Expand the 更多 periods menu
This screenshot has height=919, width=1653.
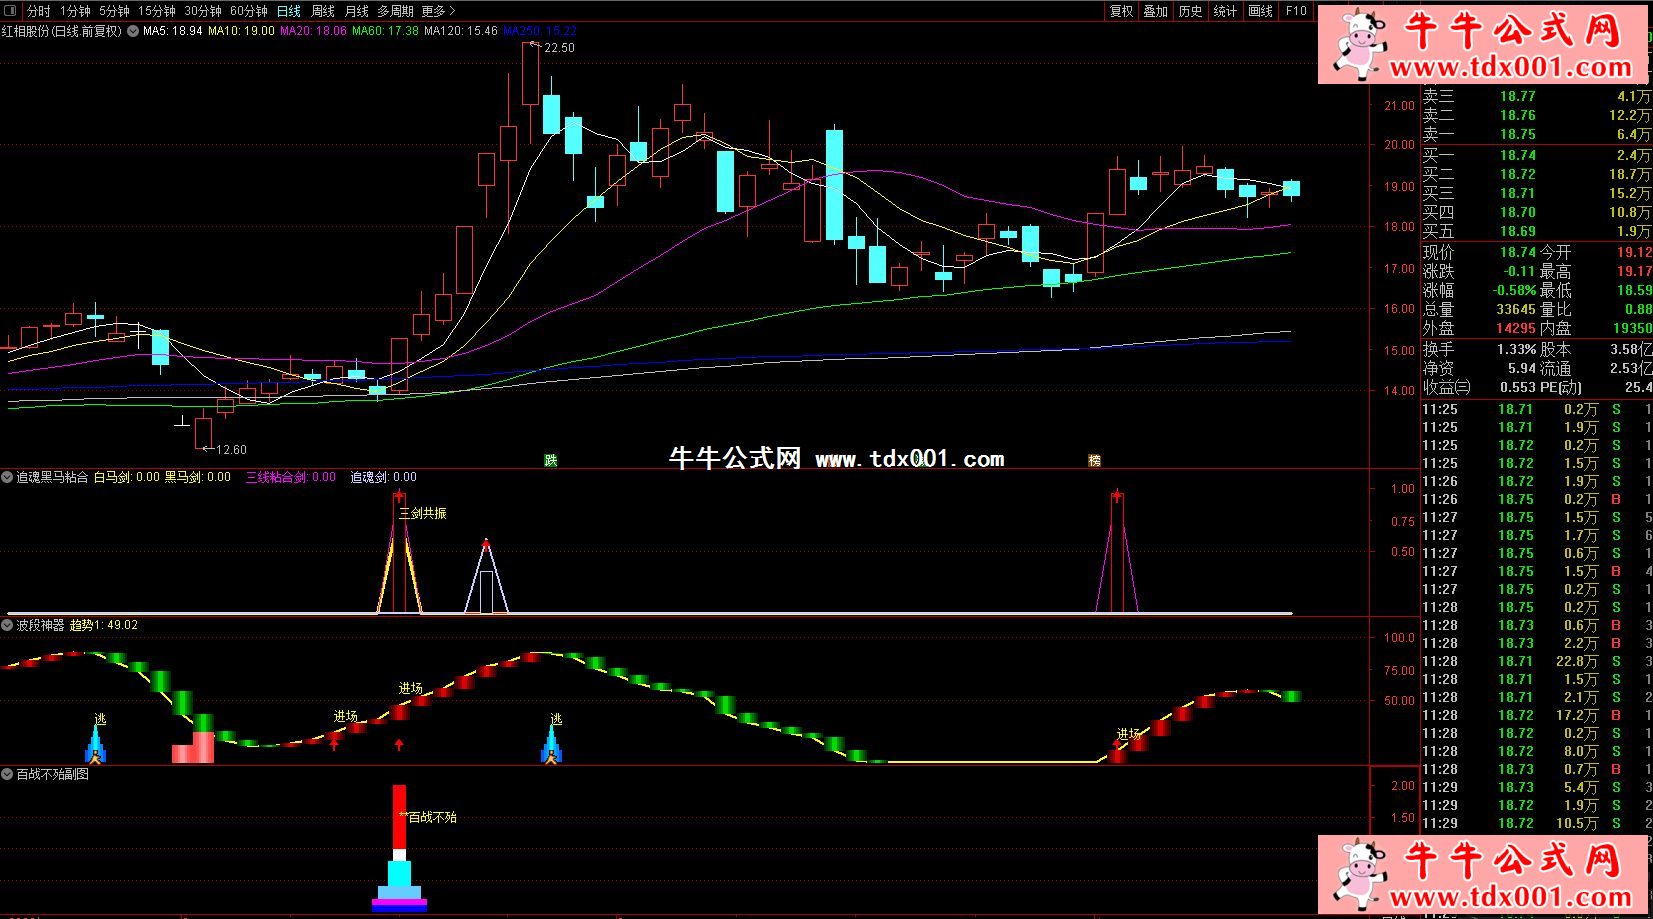tap(438, 11)
